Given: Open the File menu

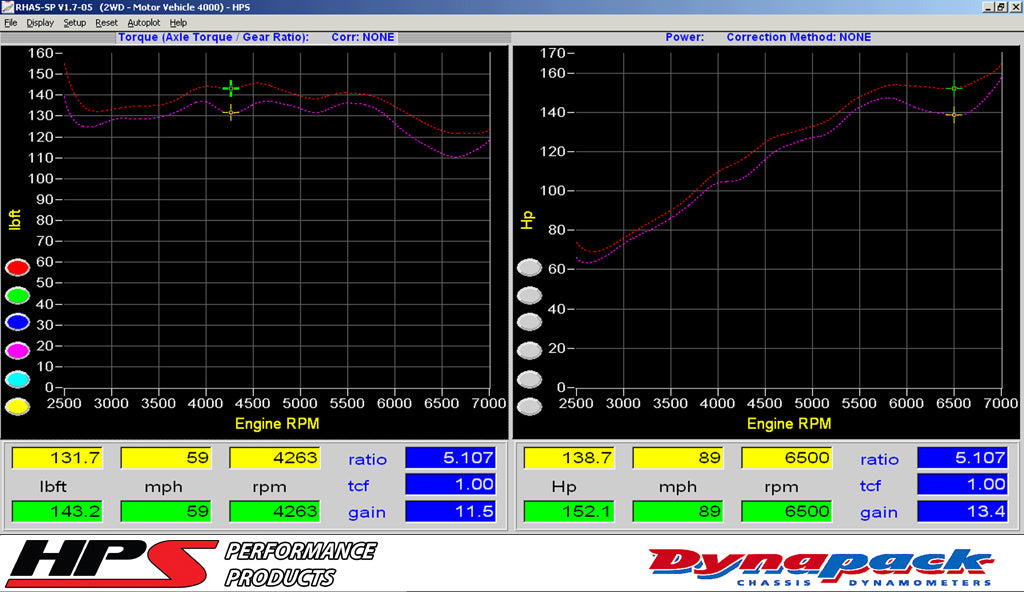Looking at the screenshot, I should pyautogui.click(x=12, y=22).
